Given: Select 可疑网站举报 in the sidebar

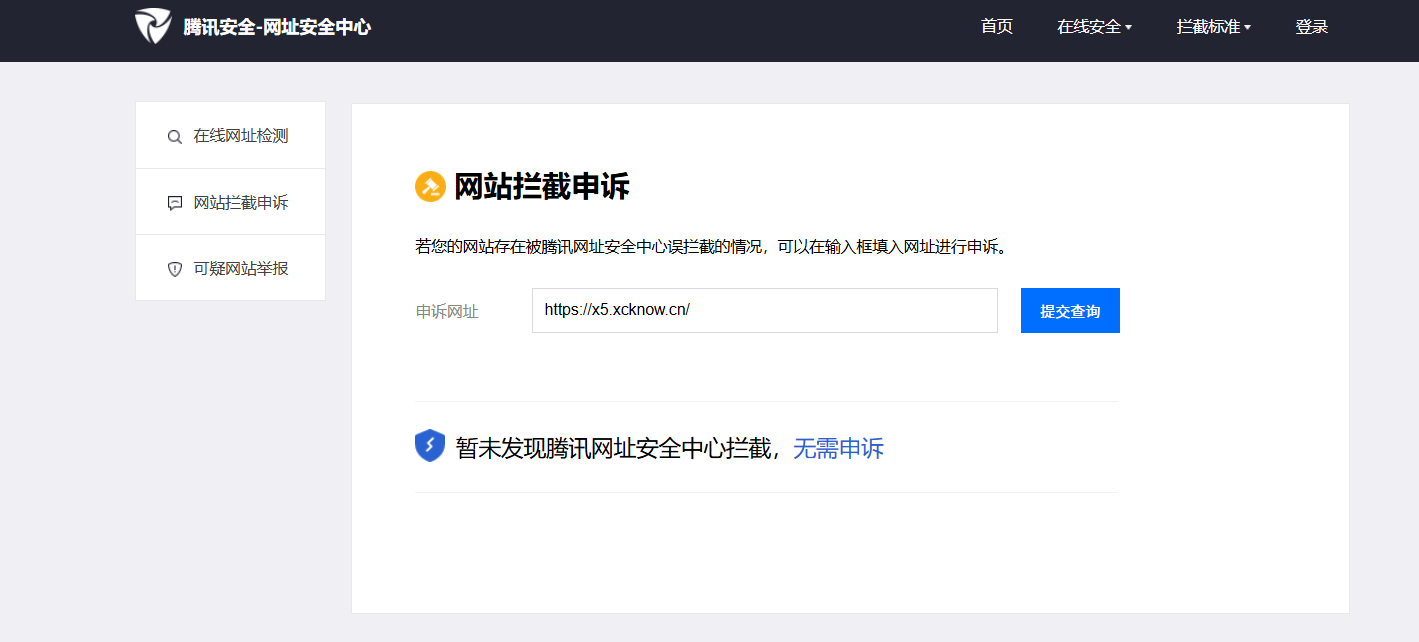Looking at the screenshot, I should [x=230, y=268].
